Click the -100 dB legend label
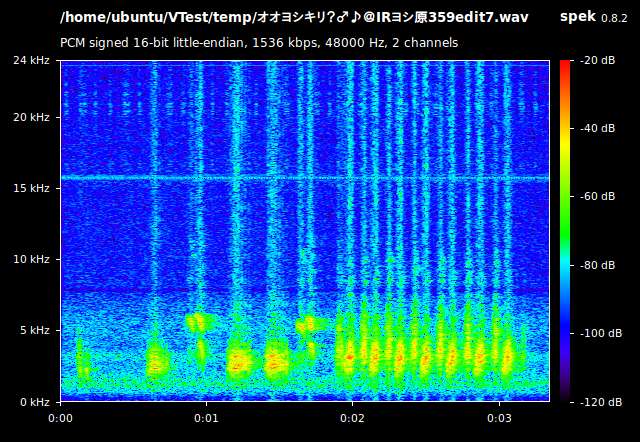Screen dimensions: 640x442 (x=601, y=333)
